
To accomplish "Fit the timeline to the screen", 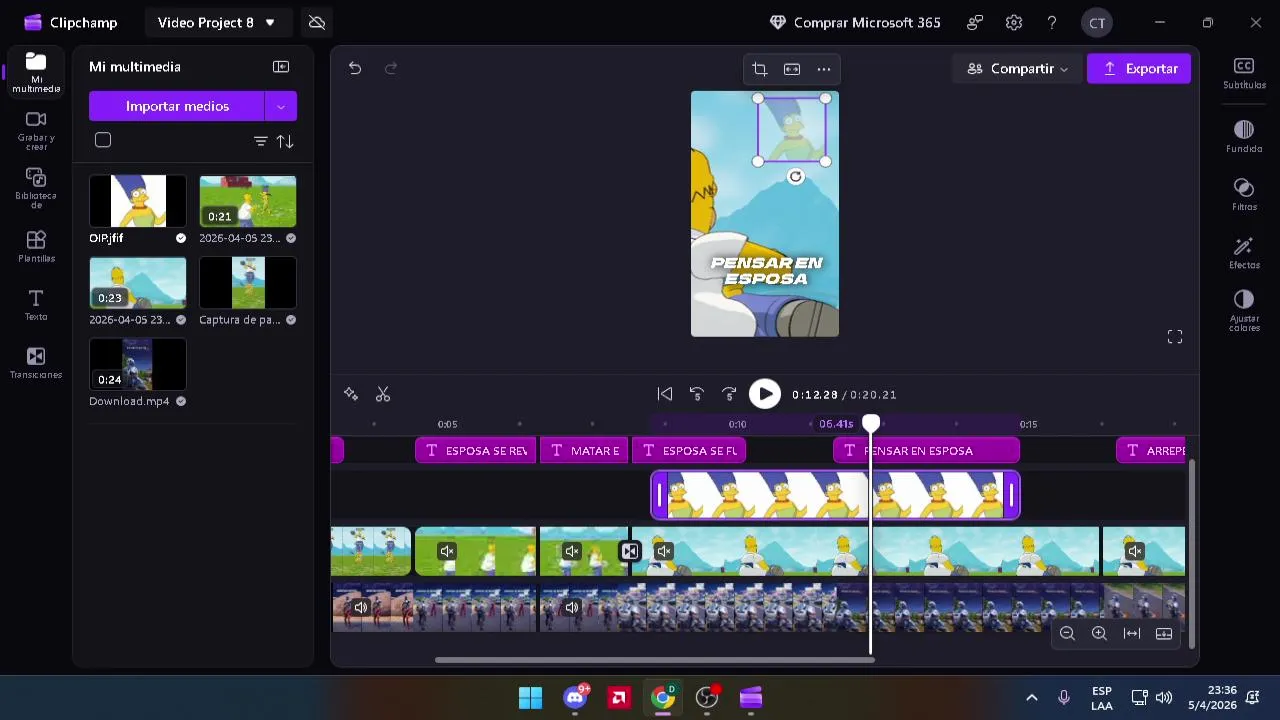I will point(1132,634).
